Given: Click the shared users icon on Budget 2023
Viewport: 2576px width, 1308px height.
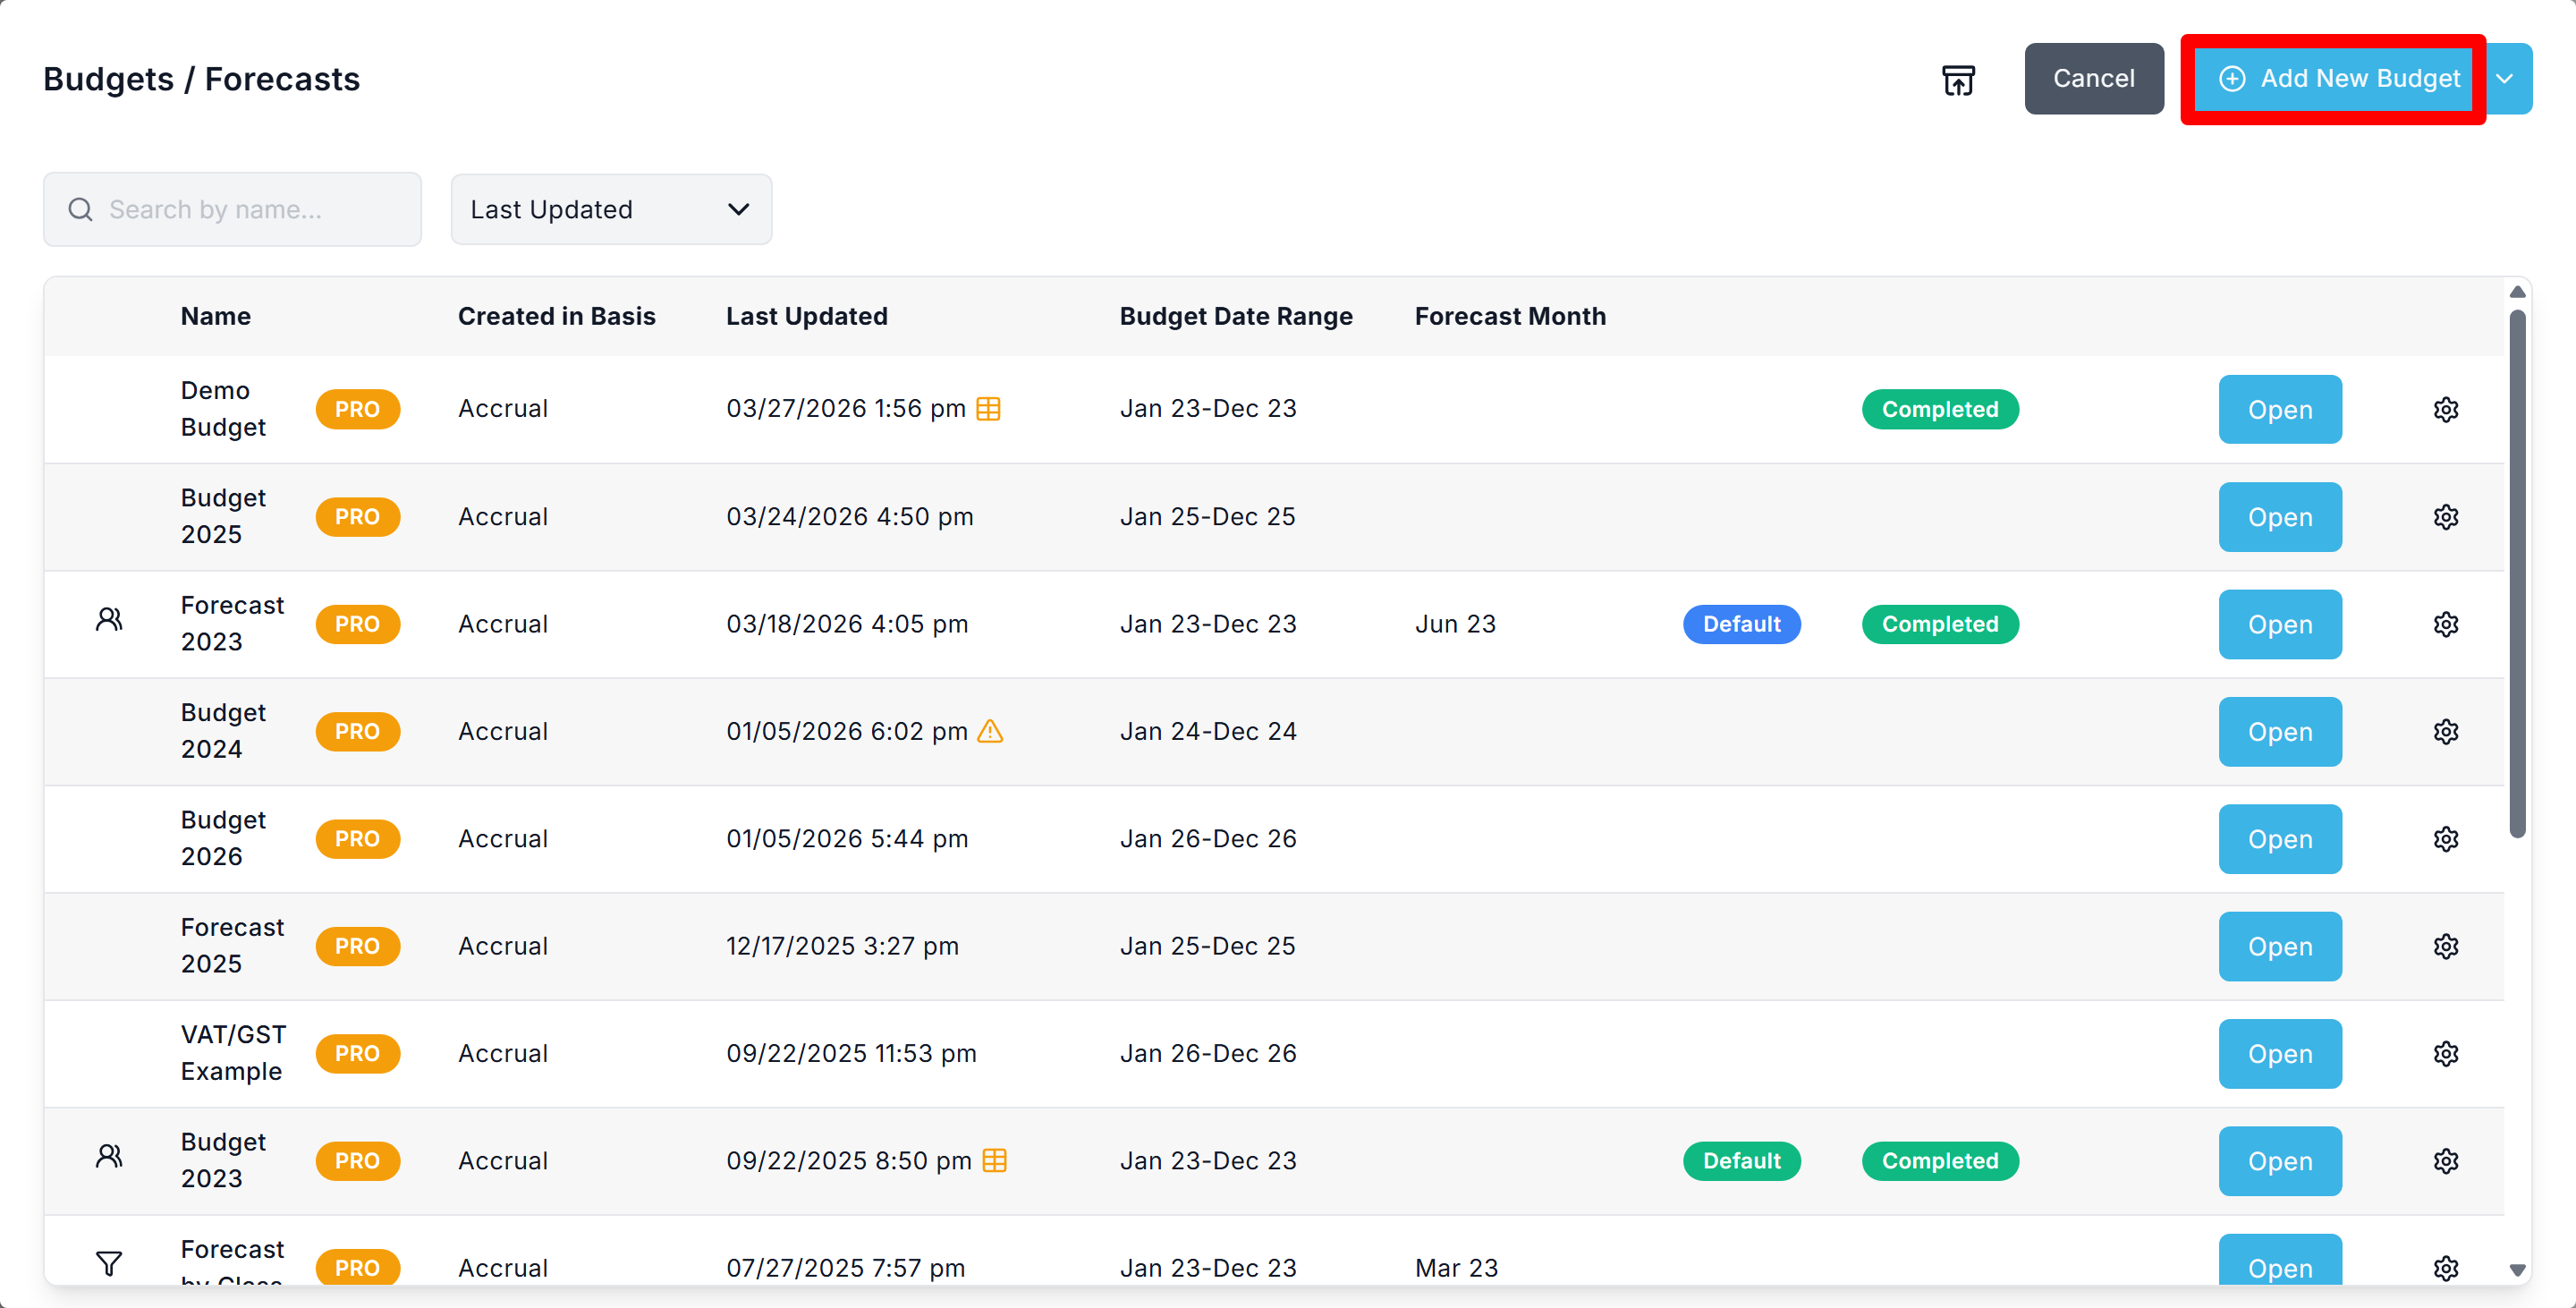Looking at the screenshot, I should tap(109, 1156).
